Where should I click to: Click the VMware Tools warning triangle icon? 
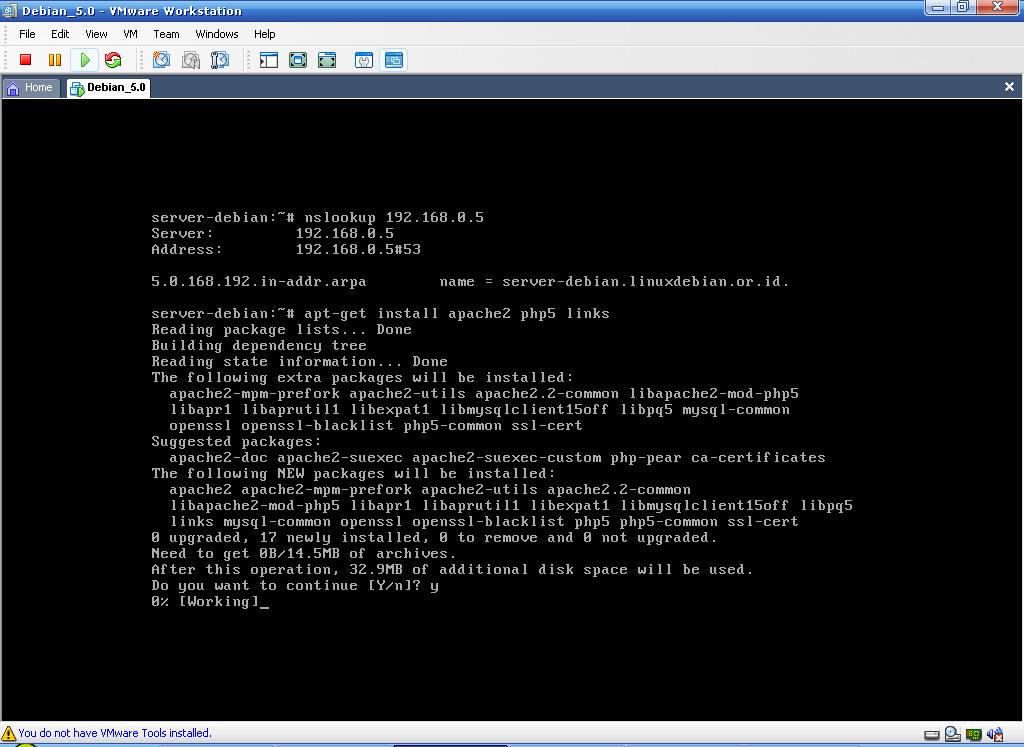click(x=8, y=733)
